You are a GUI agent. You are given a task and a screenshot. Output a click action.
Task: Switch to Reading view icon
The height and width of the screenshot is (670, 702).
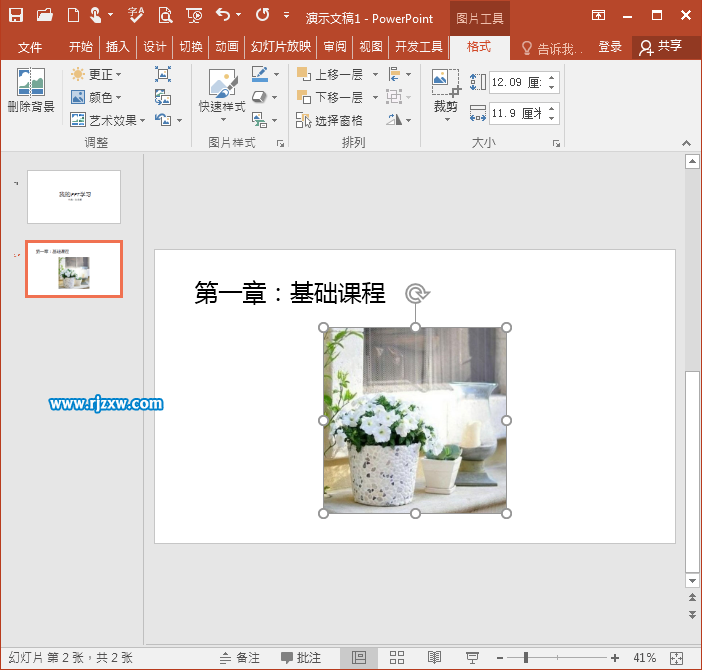pyautogui.click(x=434, y=657)
